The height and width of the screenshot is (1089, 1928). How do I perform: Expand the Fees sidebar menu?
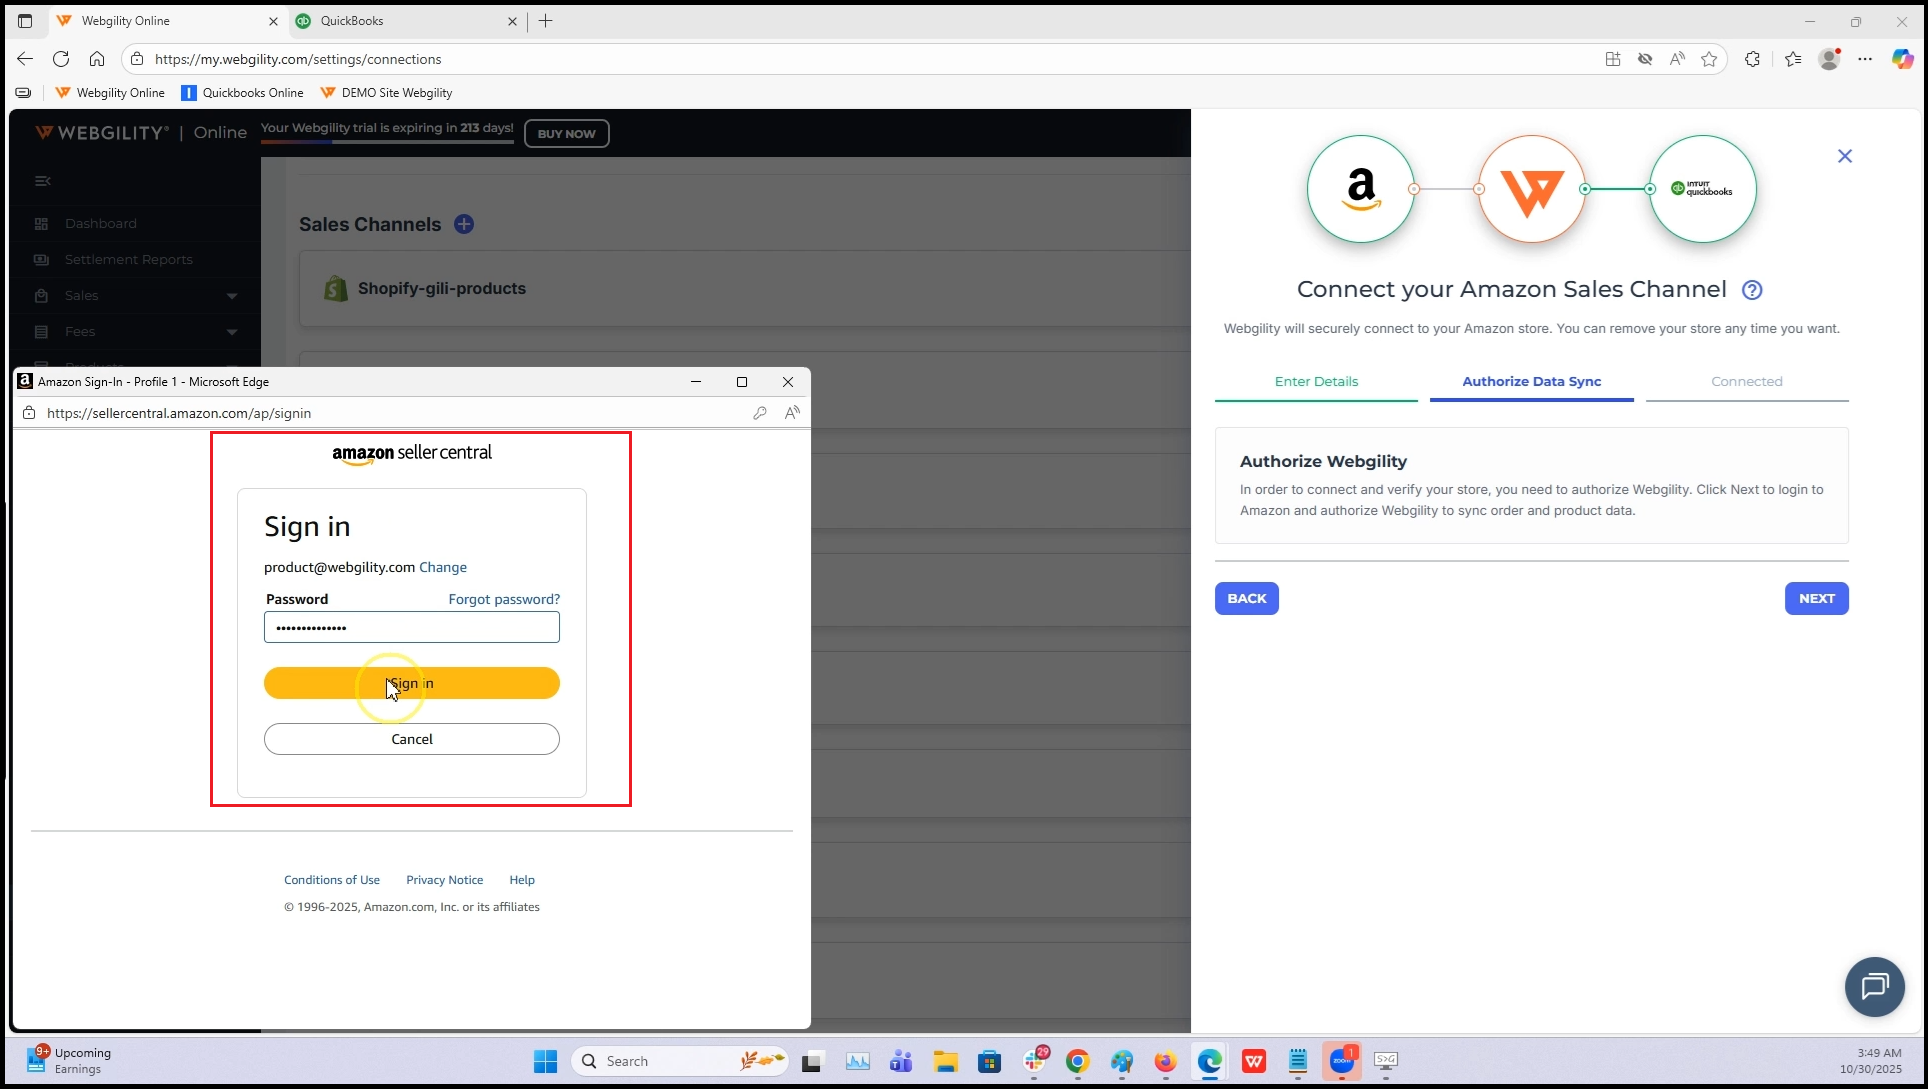232,332
